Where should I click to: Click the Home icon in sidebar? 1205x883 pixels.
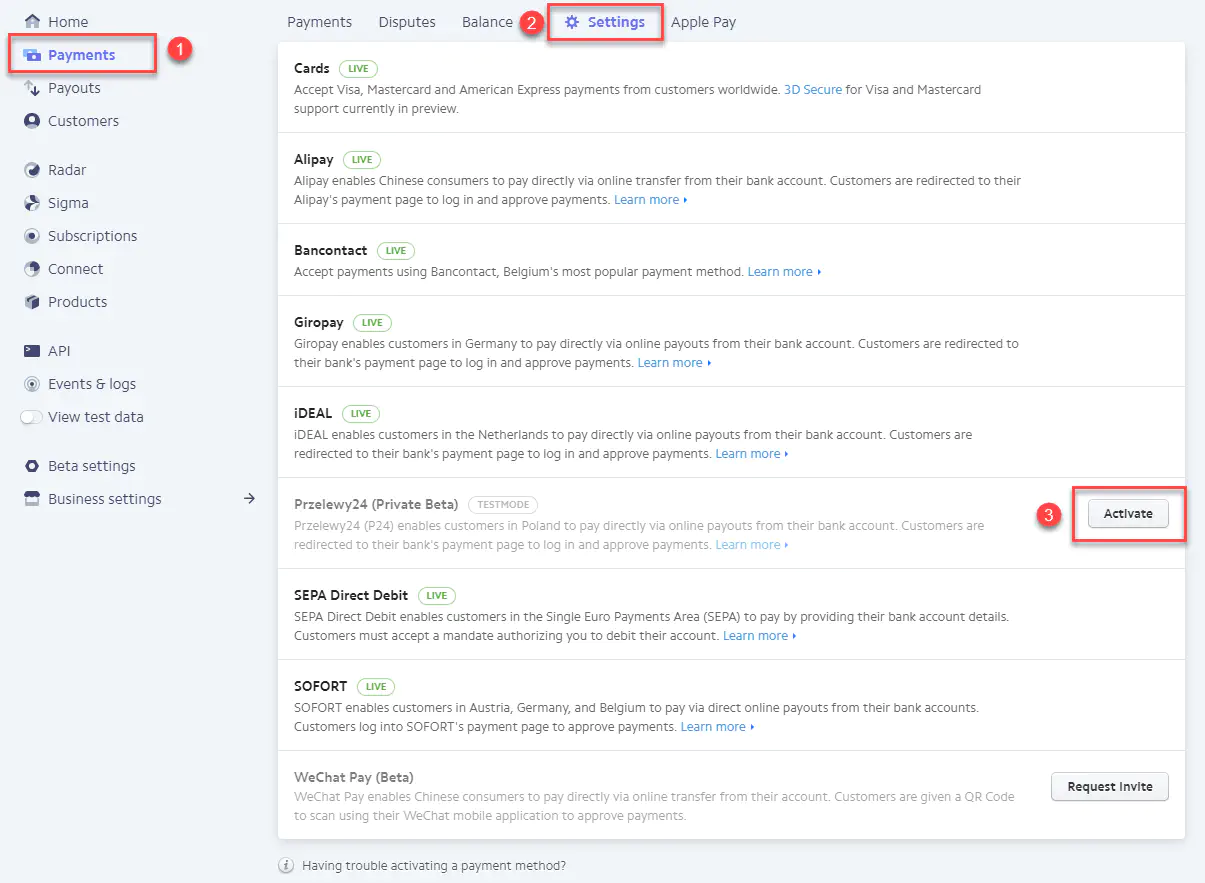pyautogui.click(x=32, y=22)
